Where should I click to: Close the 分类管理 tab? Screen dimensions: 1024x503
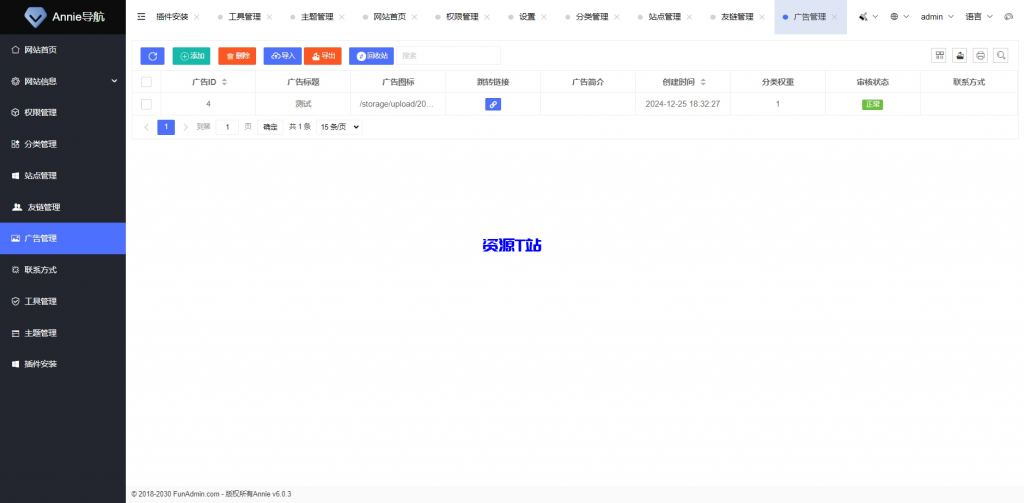616,17
